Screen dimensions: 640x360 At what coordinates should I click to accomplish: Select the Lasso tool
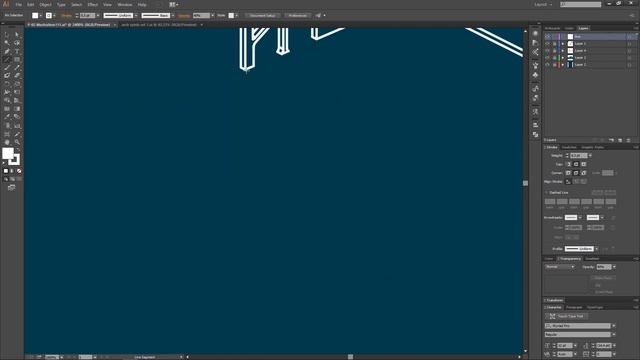tap(17, 43)
